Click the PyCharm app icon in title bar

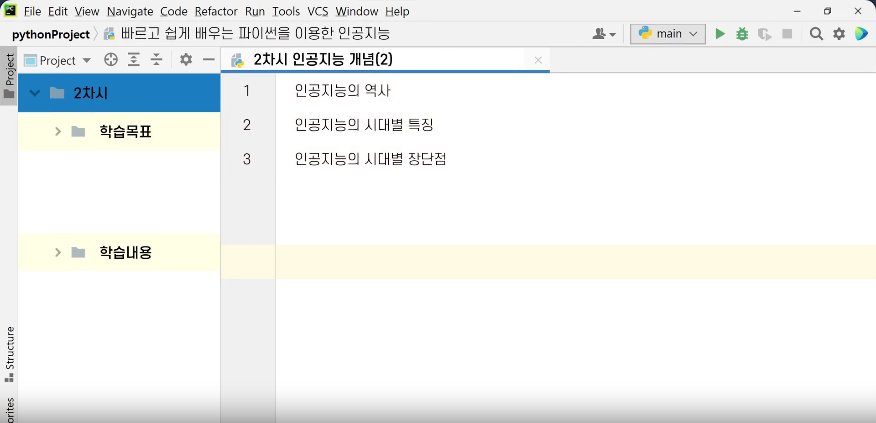(9, 10)
